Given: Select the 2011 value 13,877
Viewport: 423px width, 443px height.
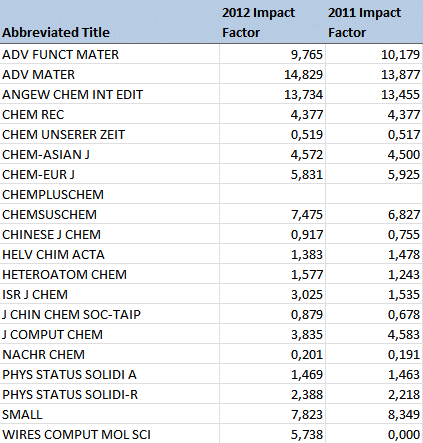Looking at the screenshot, I should point(400,75).
